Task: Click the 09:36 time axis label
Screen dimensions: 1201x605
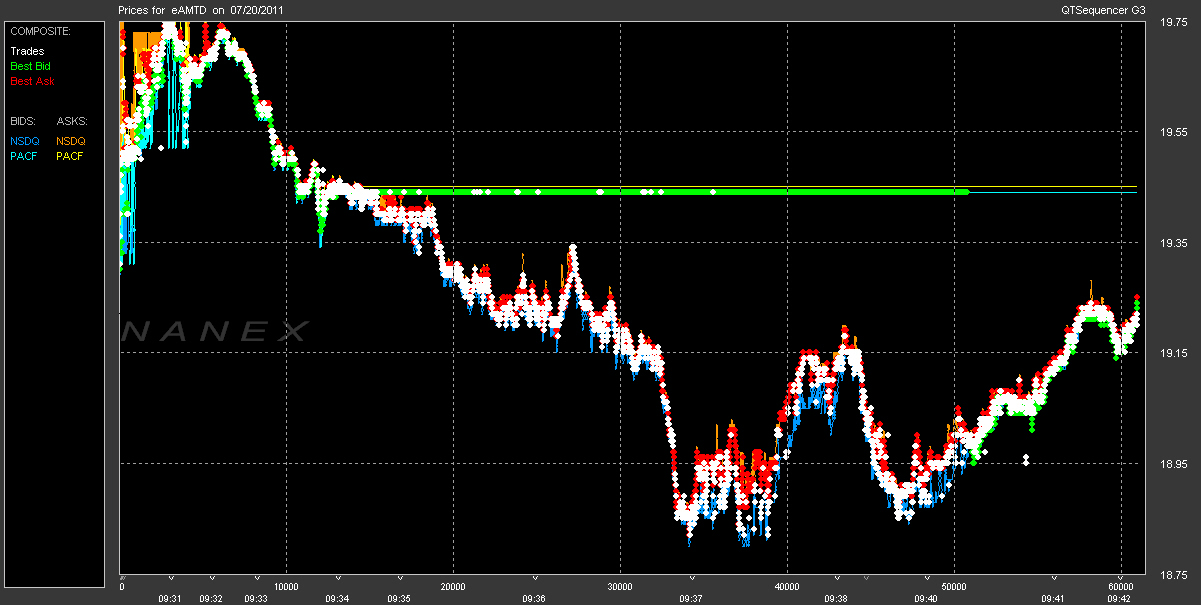Action: point(534,598)
